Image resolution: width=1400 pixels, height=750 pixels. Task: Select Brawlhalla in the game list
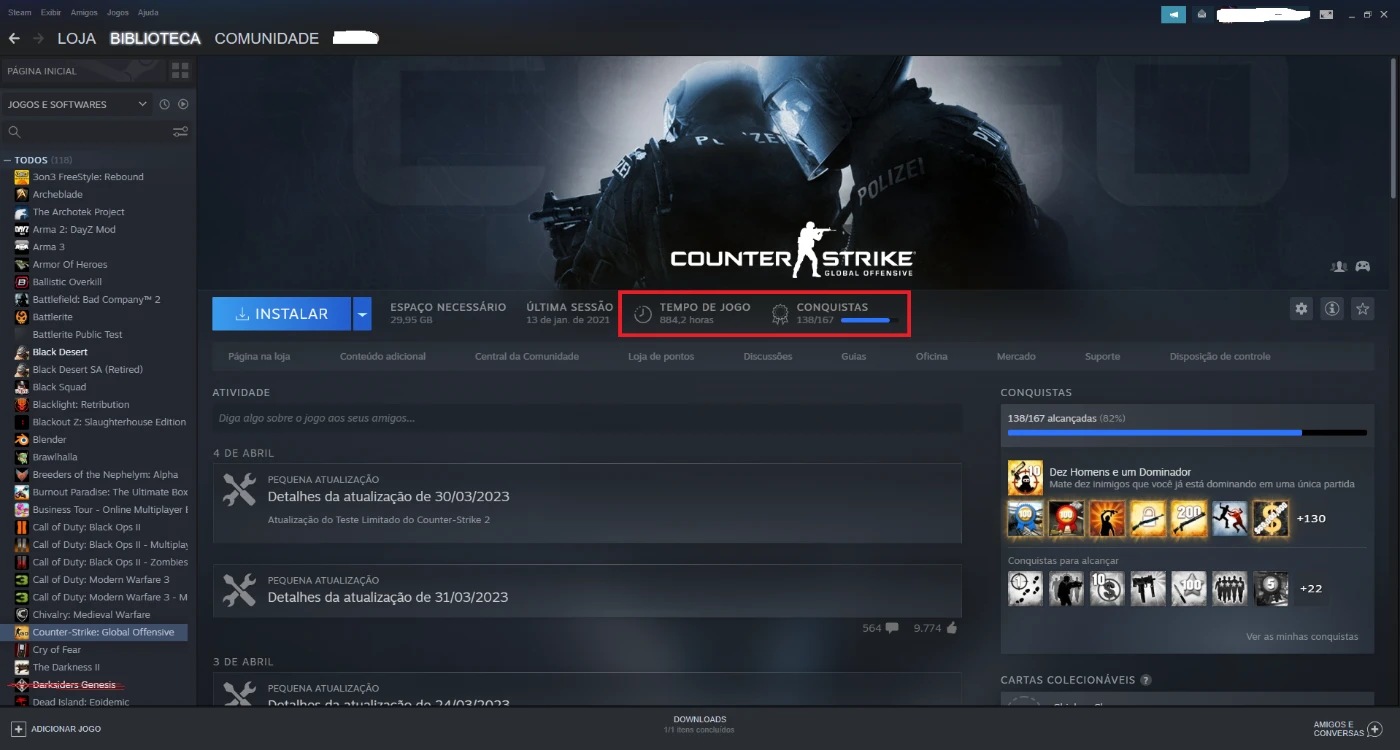[x=55, y=457]
